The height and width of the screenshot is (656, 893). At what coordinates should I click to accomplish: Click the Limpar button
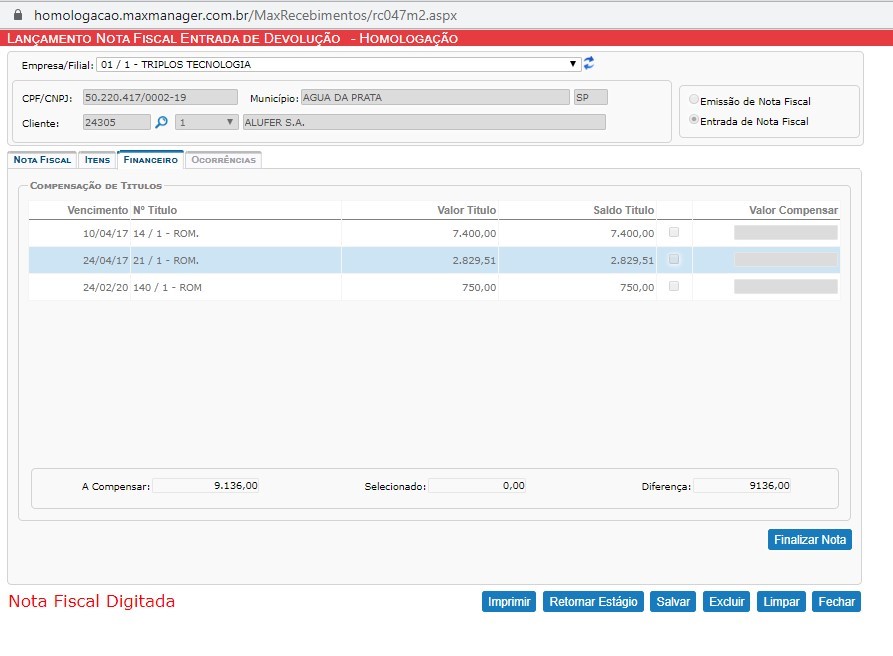[x=781, y=601]
